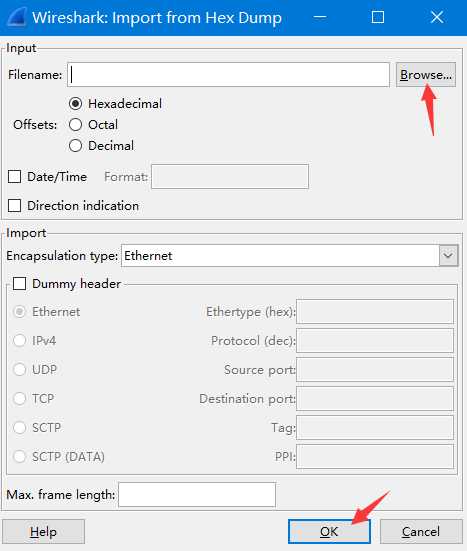Image resolution: width=467 pixels, height=551 pixels.
Task: Focus the Filename text field
Action: coord(228,74)
